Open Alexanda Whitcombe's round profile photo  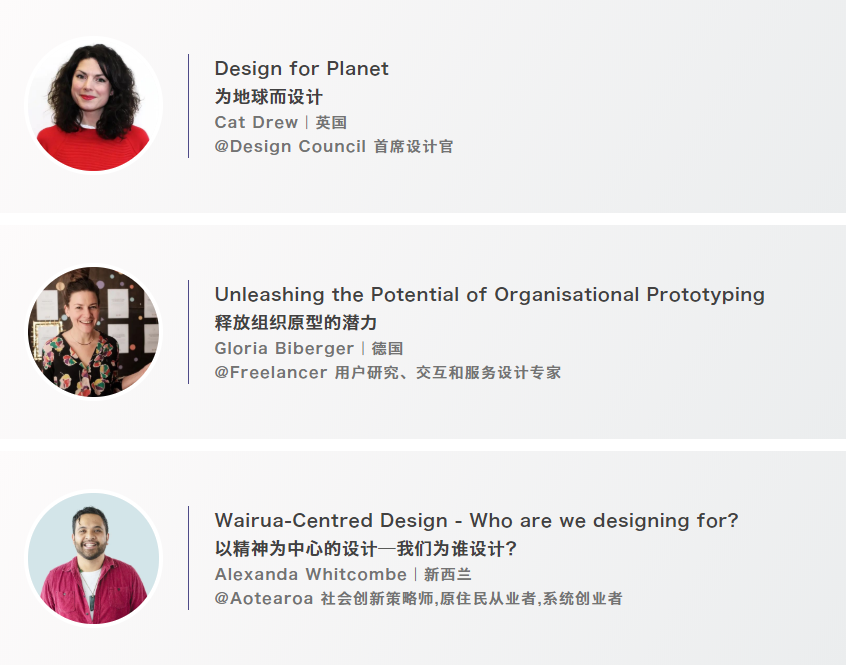click(x=94, y=558)
